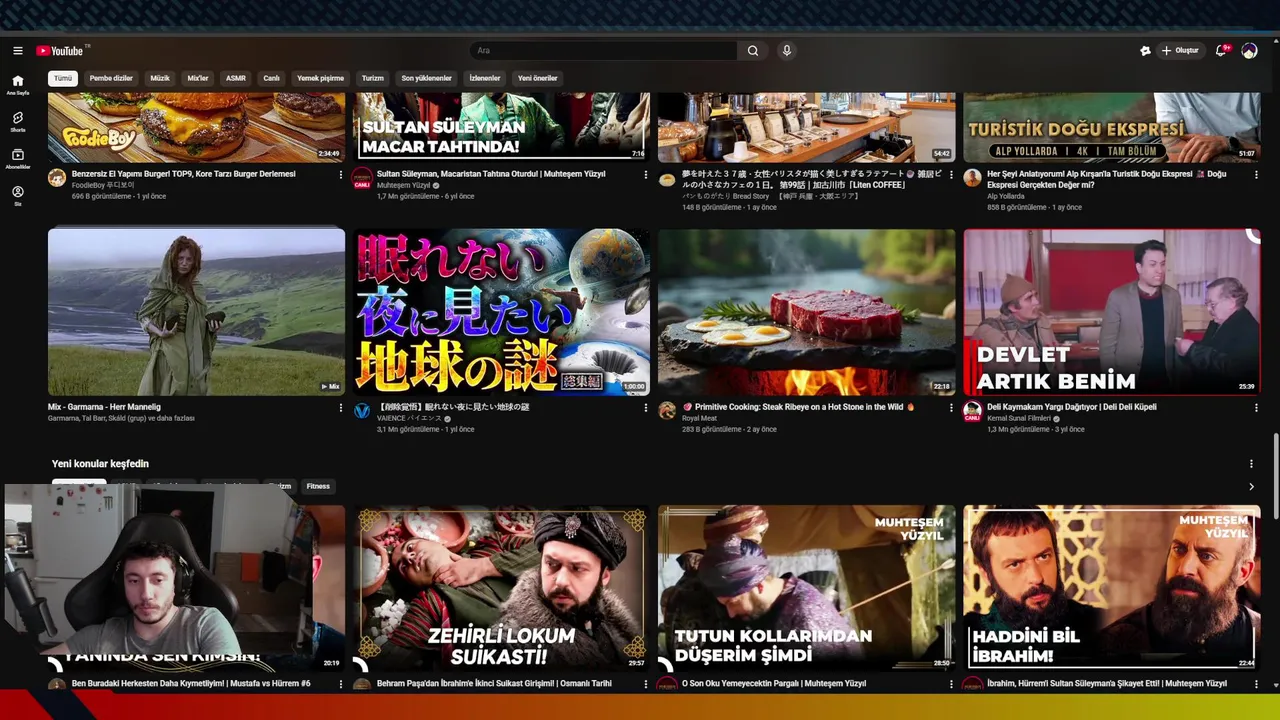Viewport: 1280px width, 720px height.
Task: Open Shorts from the sidebar
Action: [18, 122]
